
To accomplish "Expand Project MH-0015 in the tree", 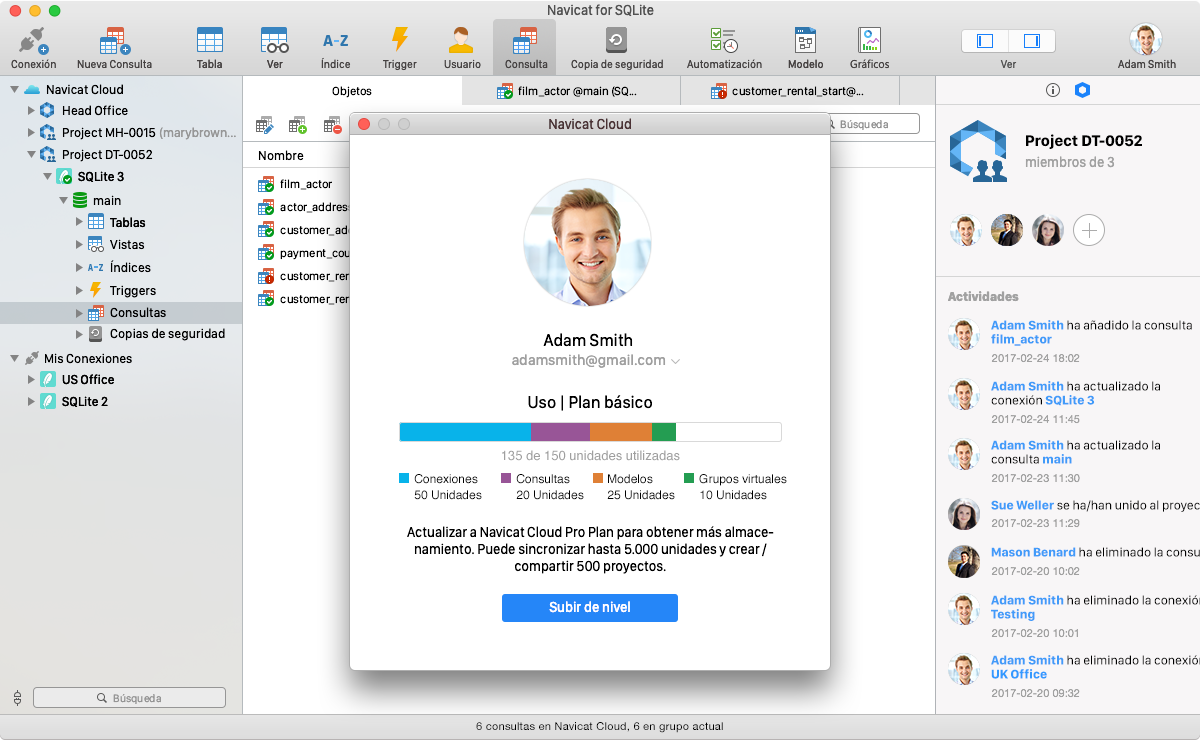I will [x=30, y=133].
